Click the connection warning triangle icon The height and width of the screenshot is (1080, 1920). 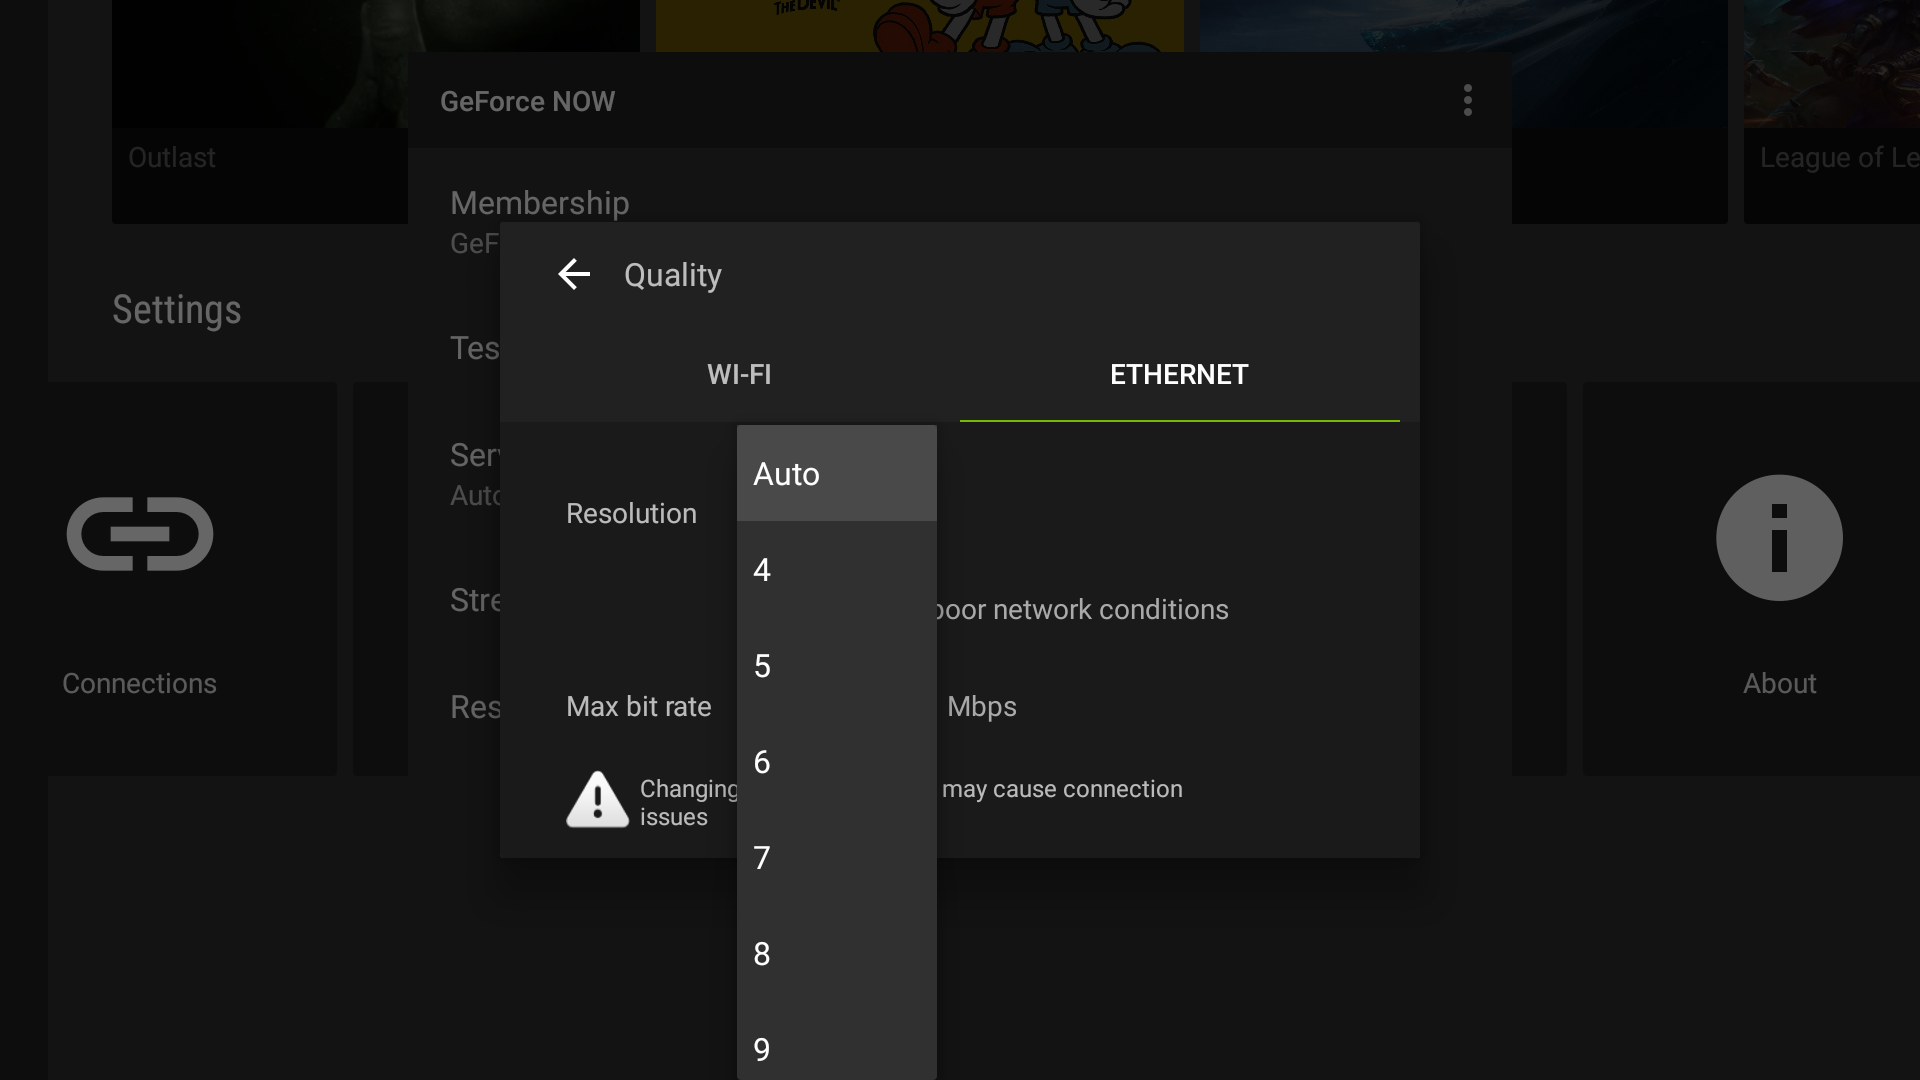(596, 799)
